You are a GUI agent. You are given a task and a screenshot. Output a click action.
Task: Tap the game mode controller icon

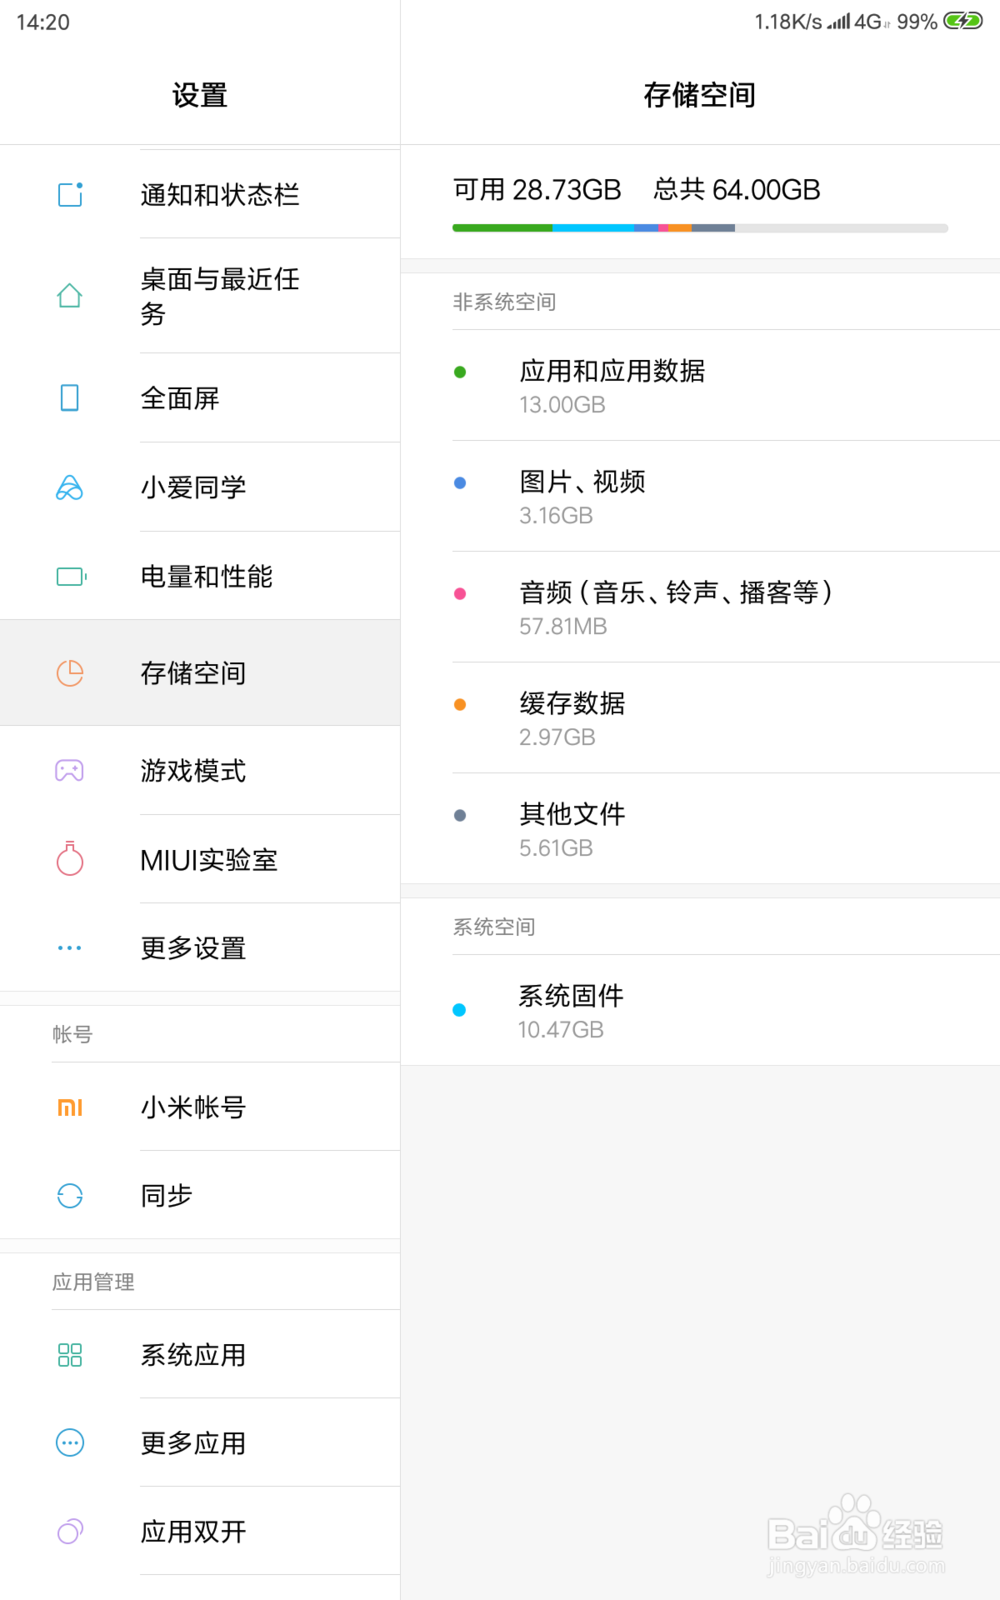pos(70,771)
